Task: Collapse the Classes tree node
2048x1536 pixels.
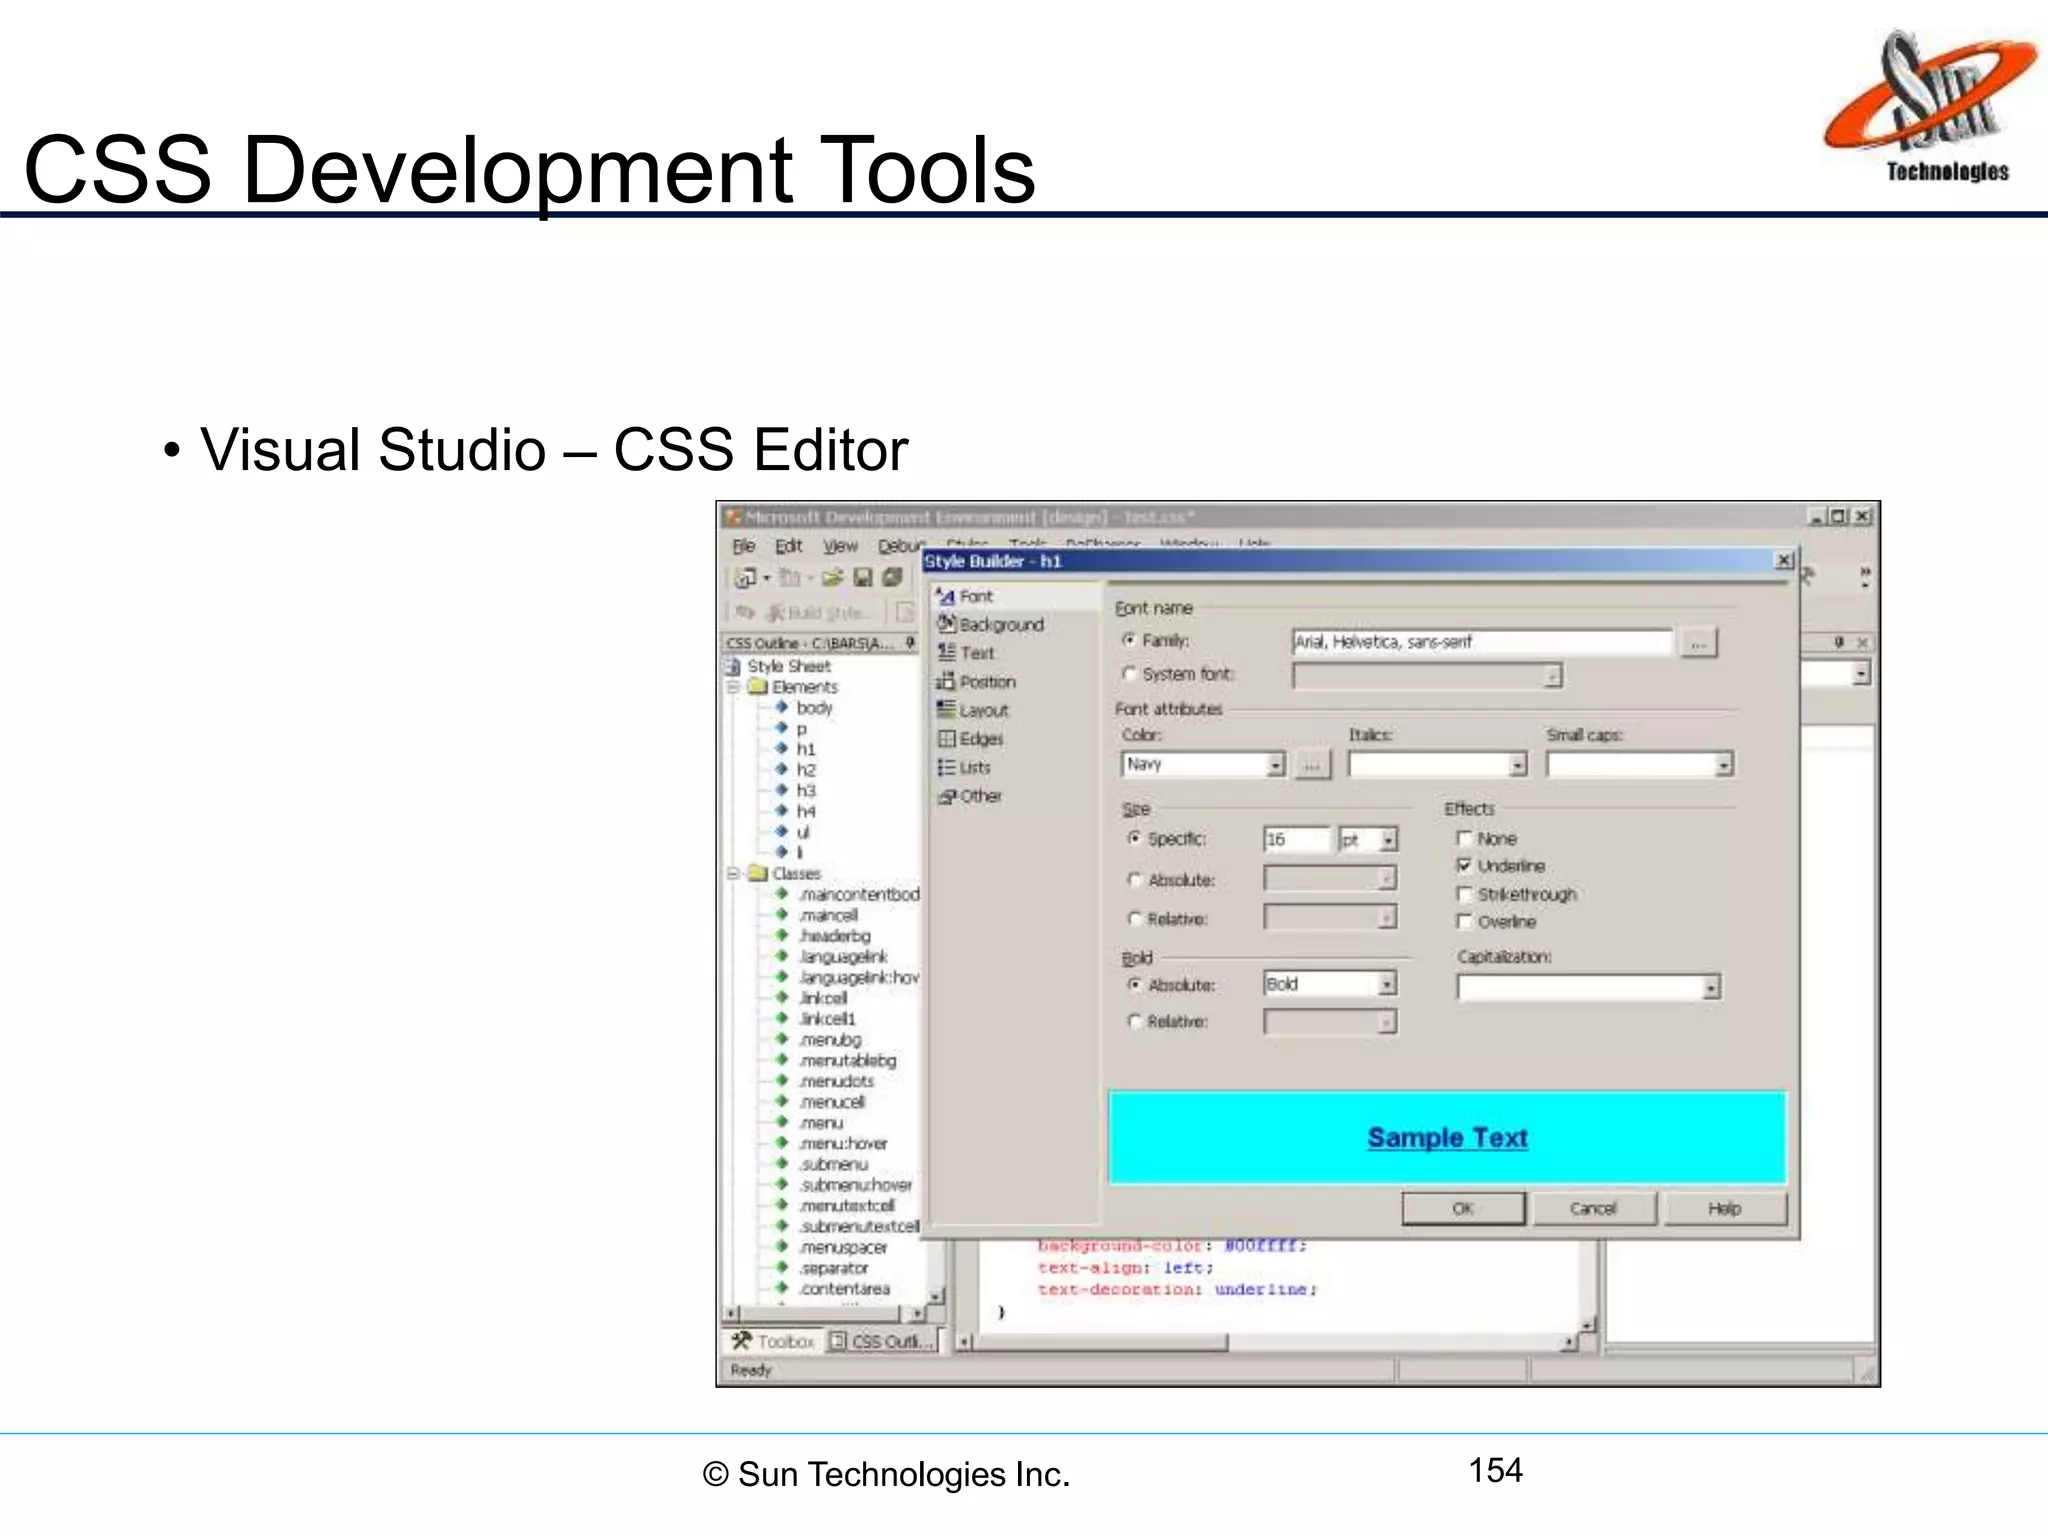Action: pyautogui.click(x=733, y=873)
